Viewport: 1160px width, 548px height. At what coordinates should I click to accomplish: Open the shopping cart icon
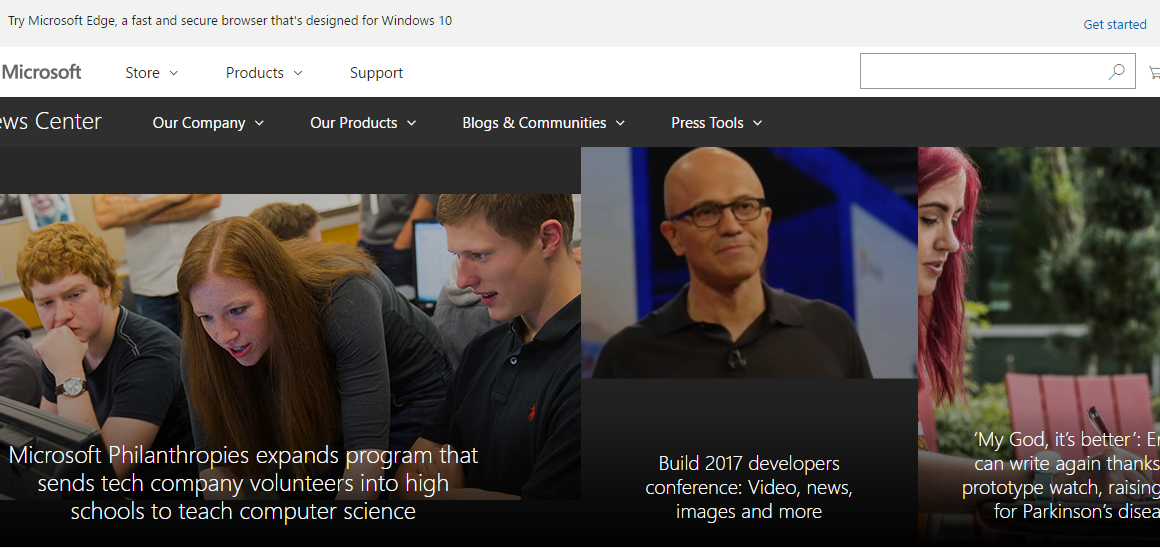point(1154,72)
